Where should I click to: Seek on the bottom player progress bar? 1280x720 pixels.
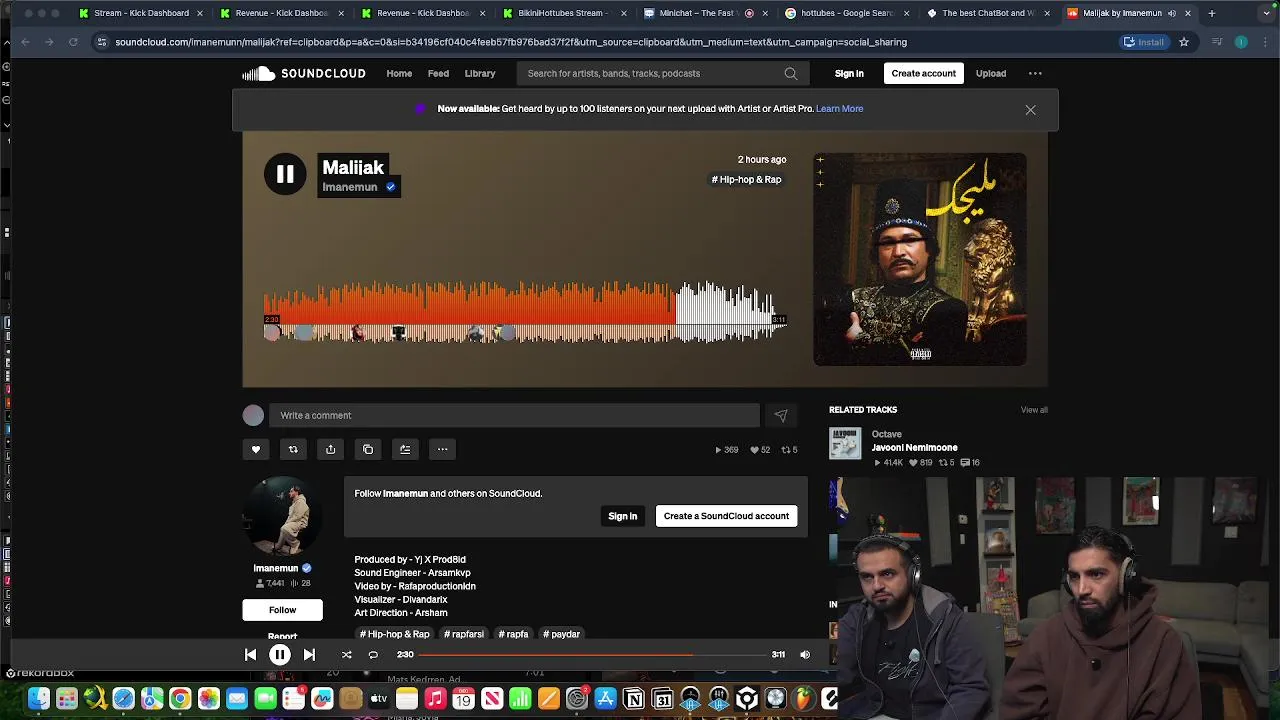(592, 654)
